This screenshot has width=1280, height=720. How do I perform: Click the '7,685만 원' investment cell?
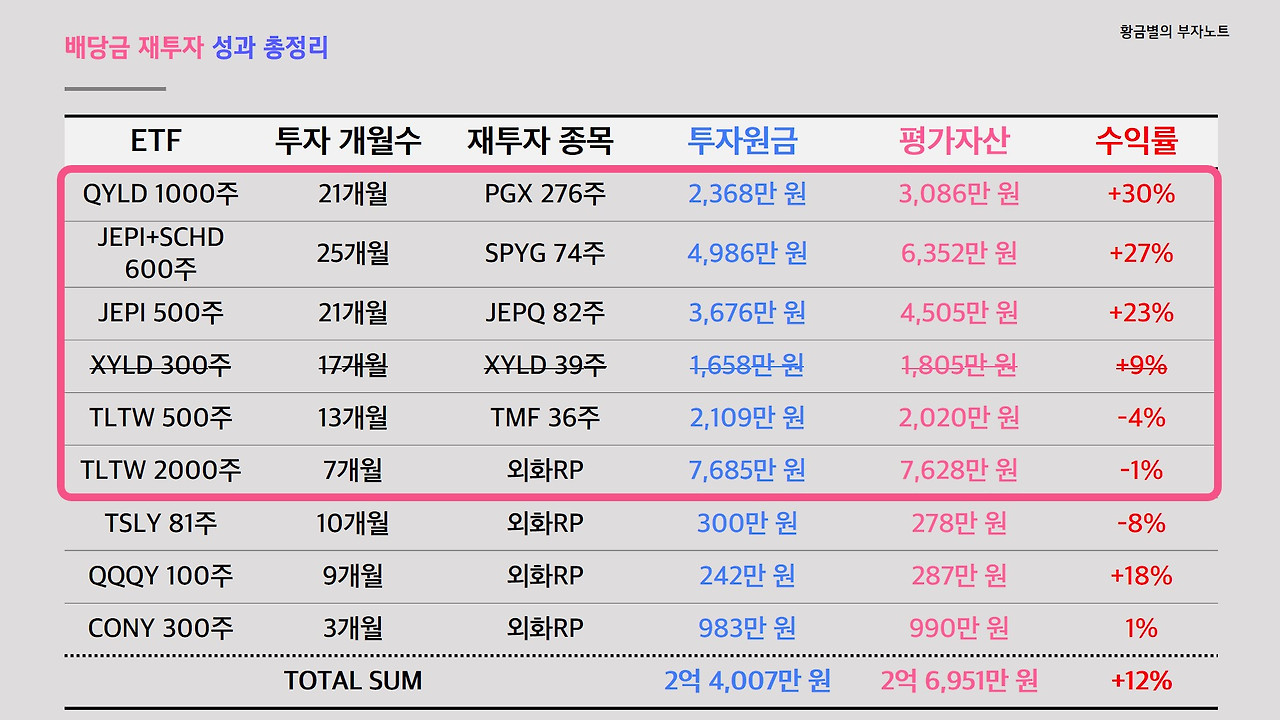coord(747,469)
